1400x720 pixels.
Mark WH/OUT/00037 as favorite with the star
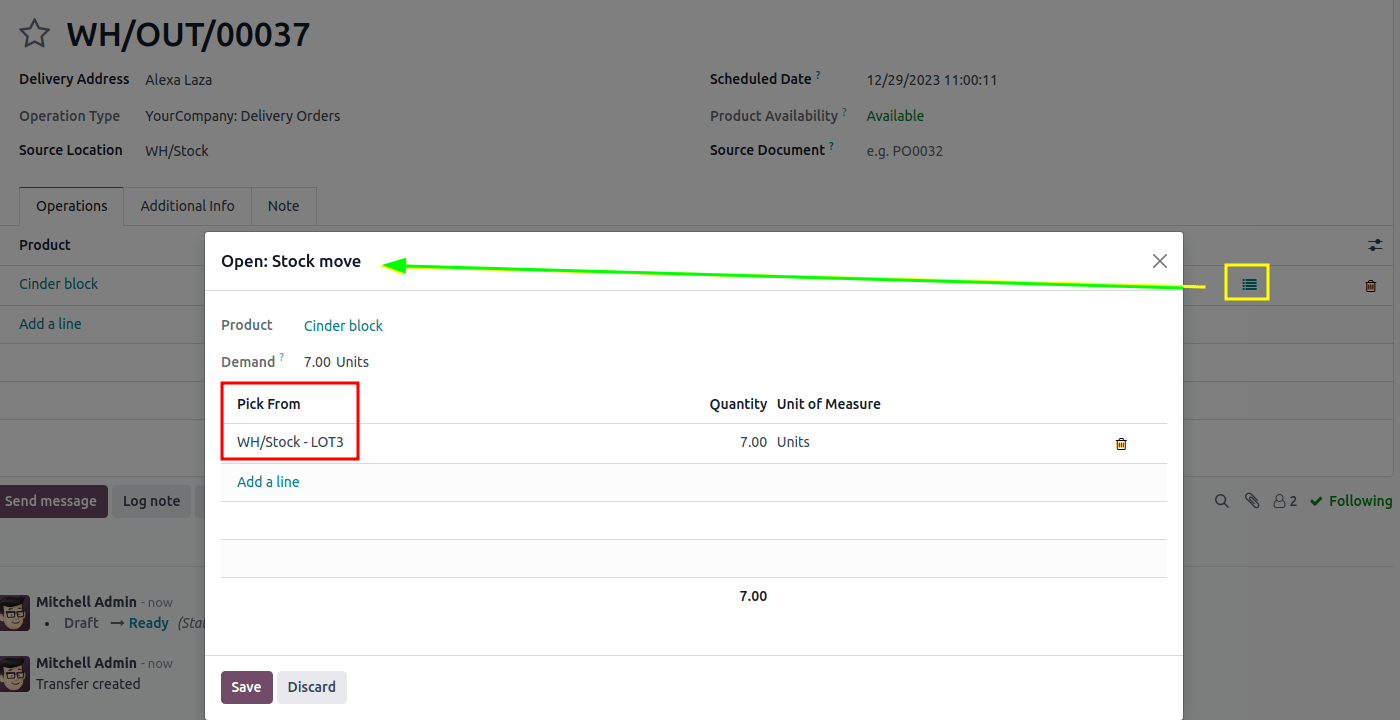[x=35, y=34]
